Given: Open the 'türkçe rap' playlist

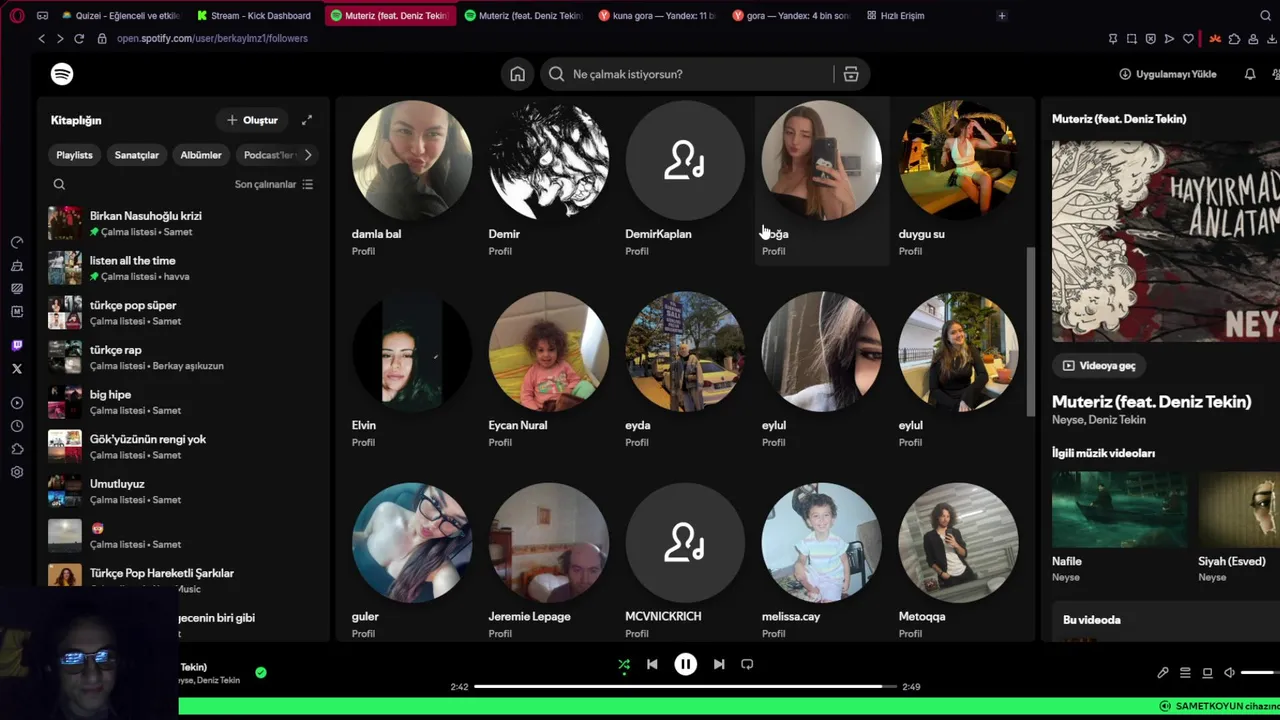Looking at the screenshot, I should pos(183,357).
